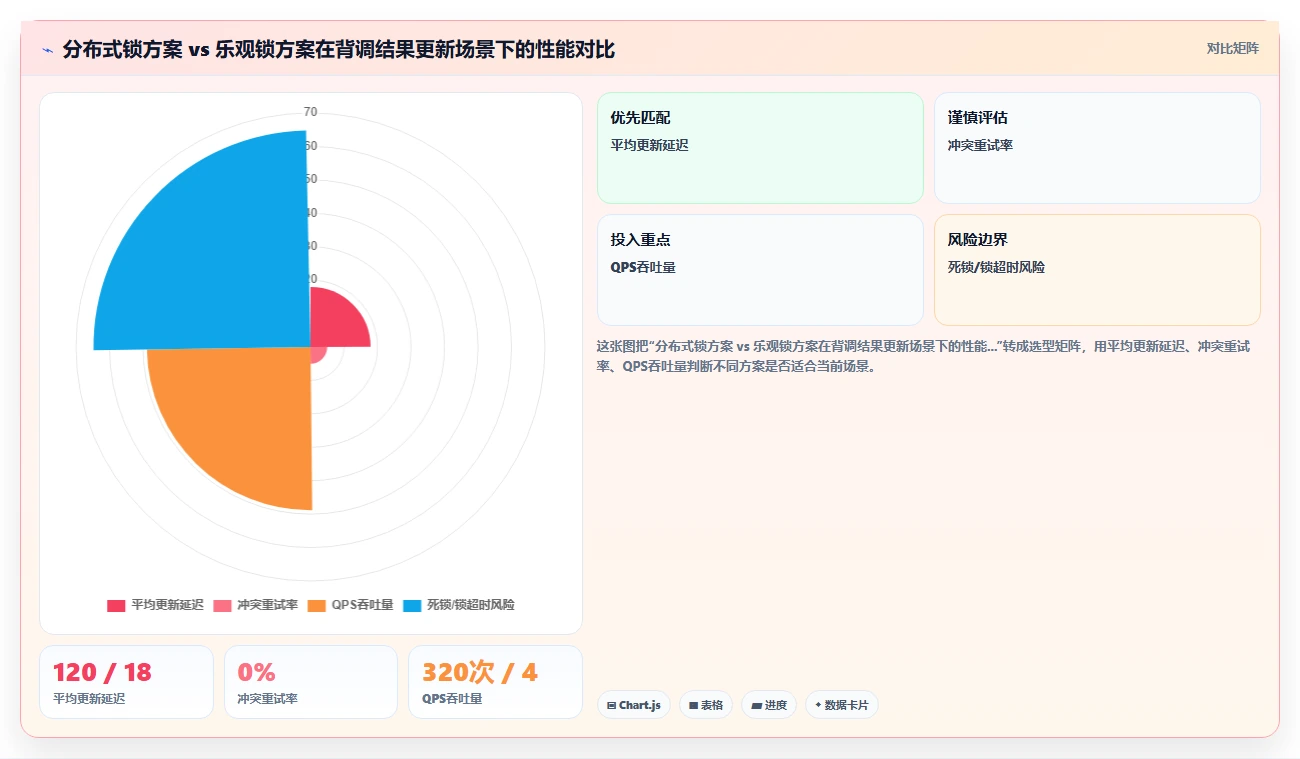Click the 进度 tag icon

click(x=756, y=705)
